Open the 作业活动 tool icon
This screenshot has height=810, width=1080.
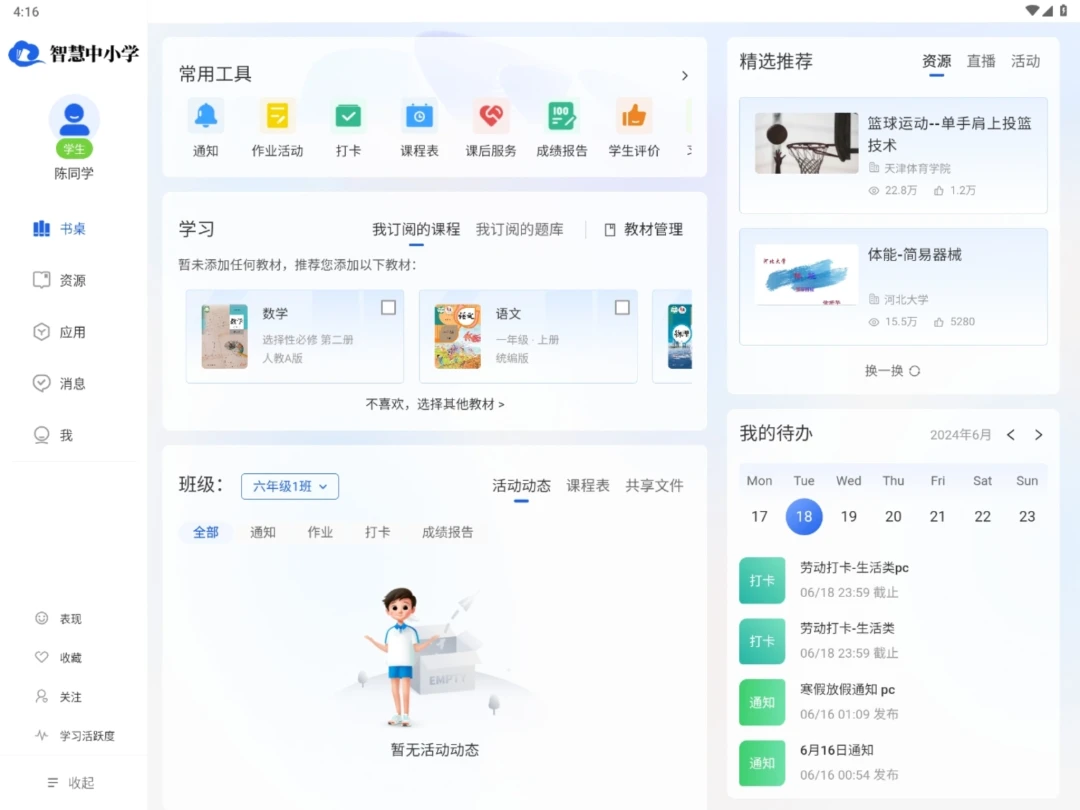pos(277,116)
